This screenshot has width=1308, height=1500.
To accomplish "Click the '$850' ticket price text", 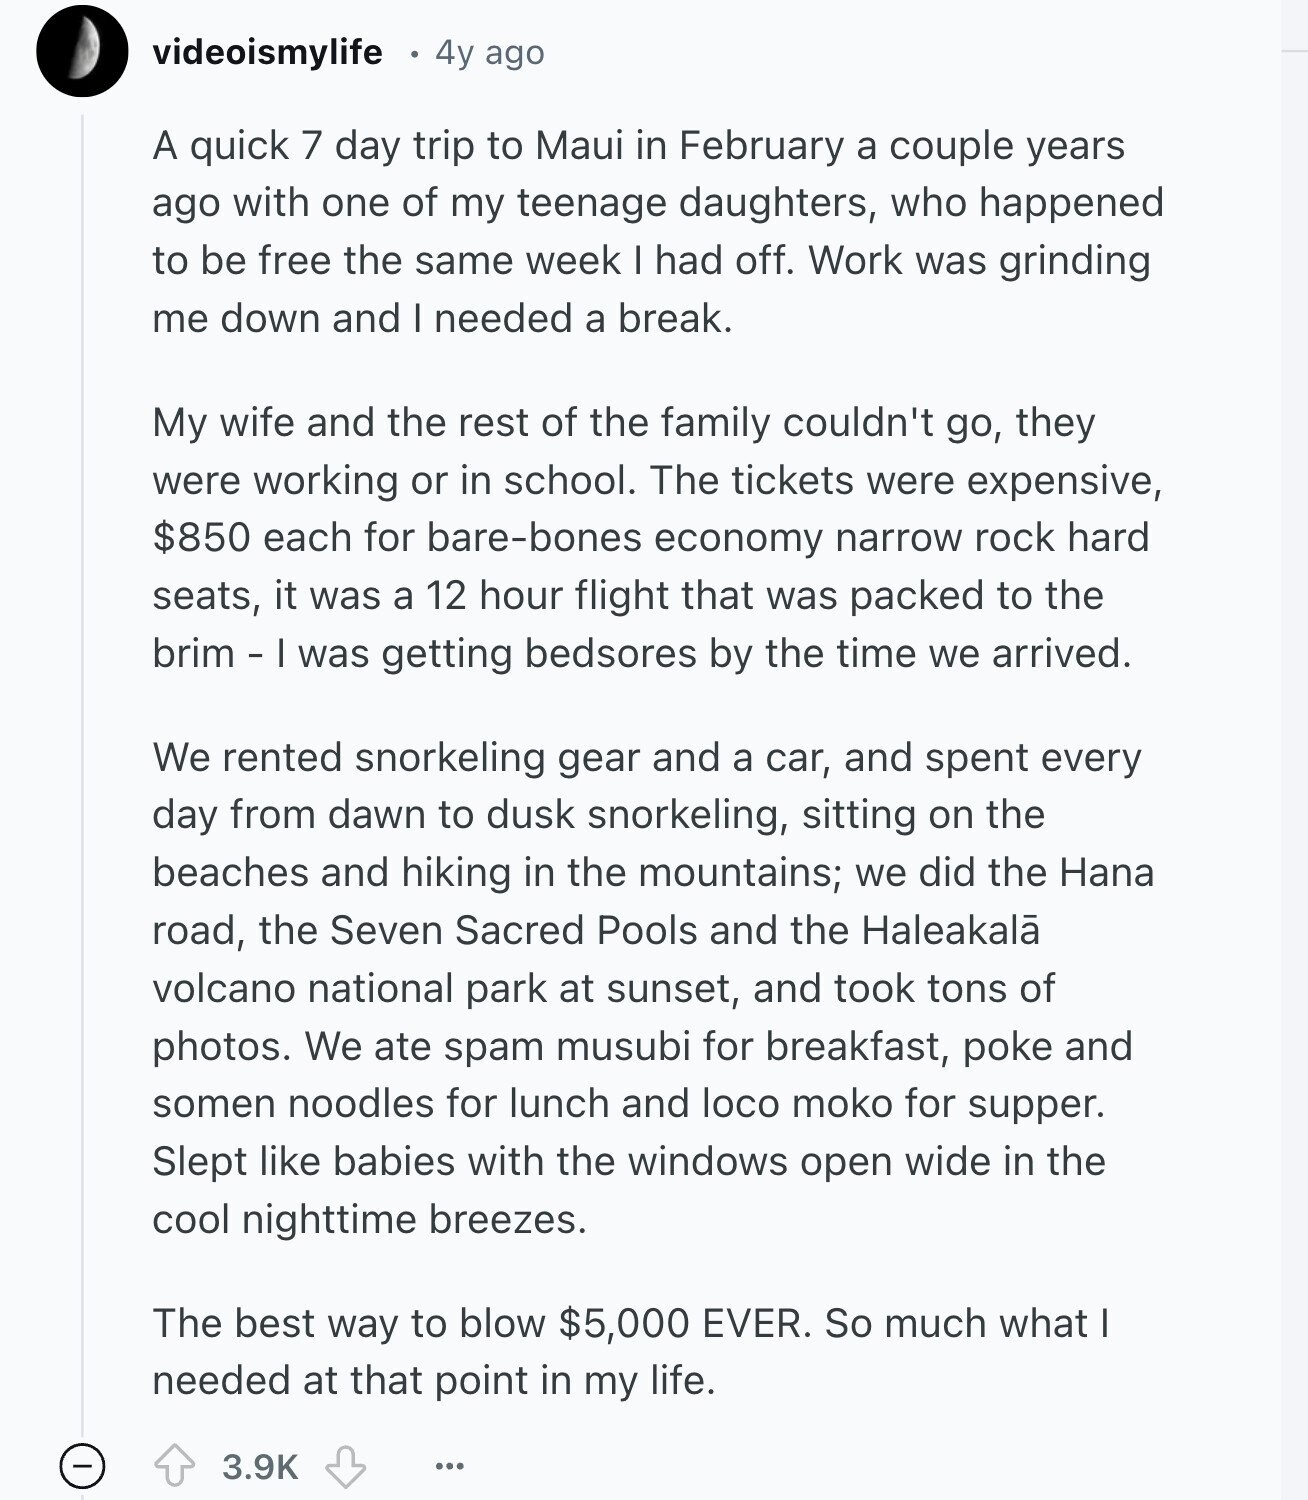I will 201,537.
